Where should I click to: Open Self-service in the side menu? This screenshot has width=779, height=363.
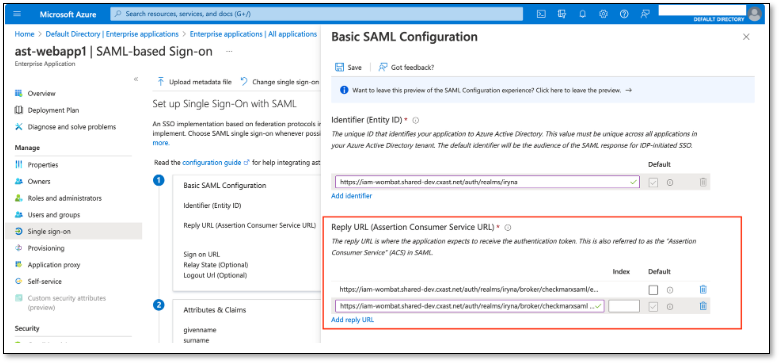pyautogui.click(x=45, y=282)
